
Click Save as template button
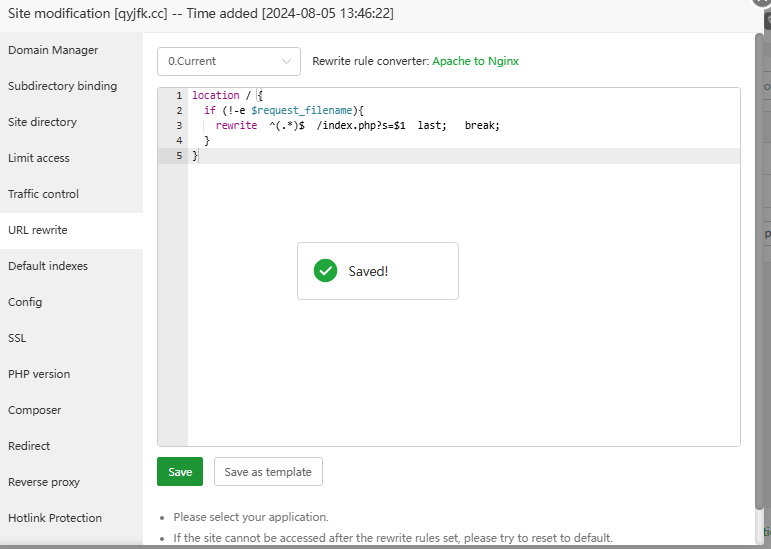click(268, 472)
